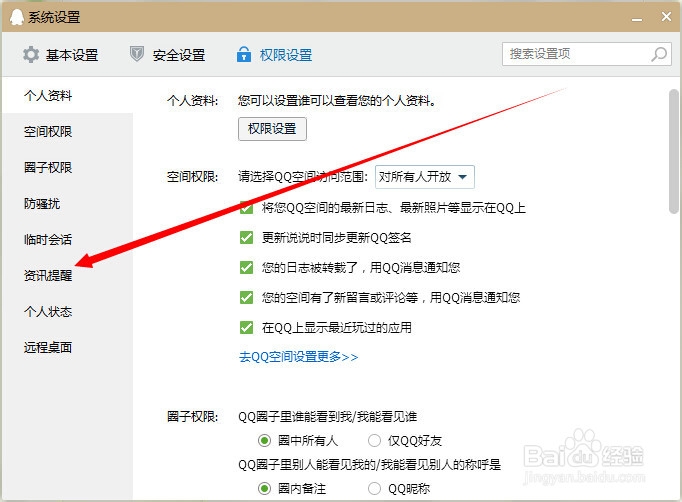Select 个人状态 in the sidebar

(48, 311)
